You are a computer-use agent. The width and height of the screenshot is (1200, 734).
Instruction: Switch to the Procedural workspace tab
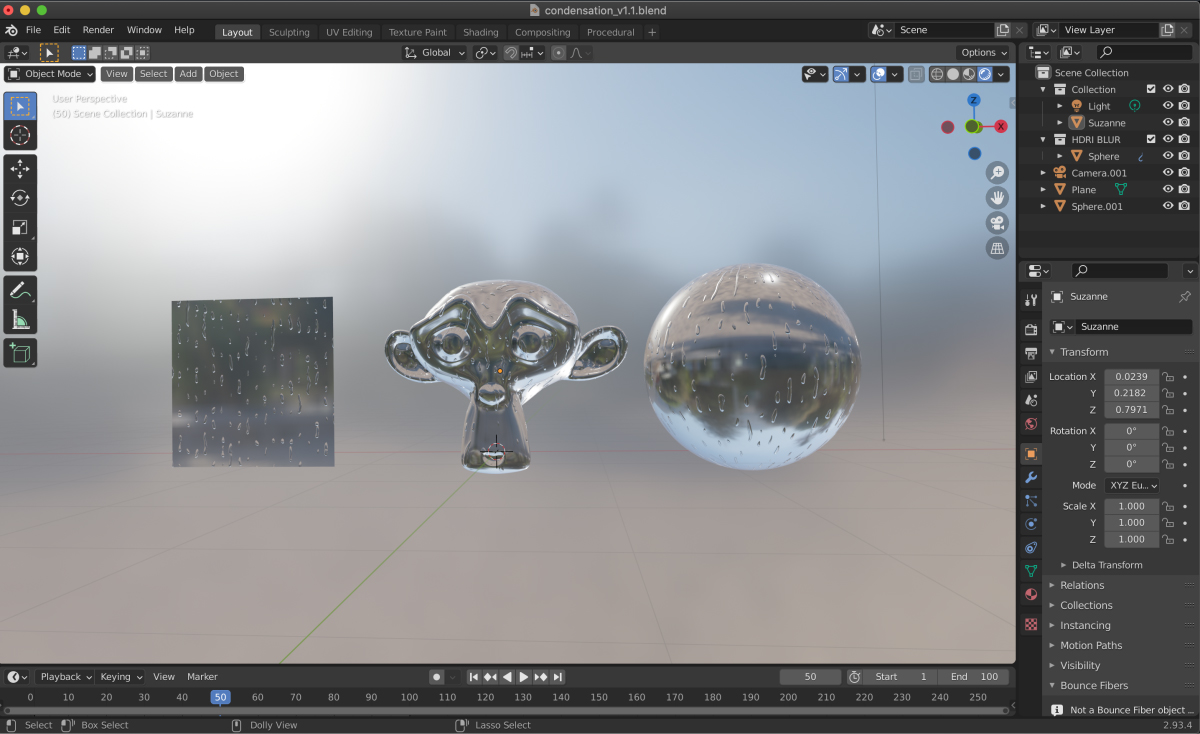point(611,32)
